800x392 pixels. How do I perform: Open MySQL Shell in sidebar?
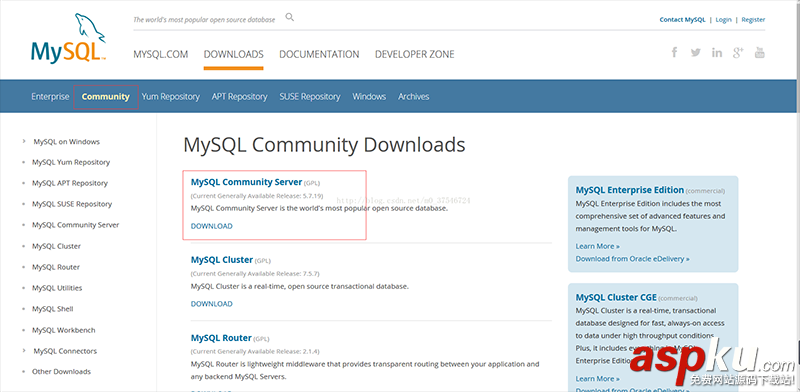(53, 309)
